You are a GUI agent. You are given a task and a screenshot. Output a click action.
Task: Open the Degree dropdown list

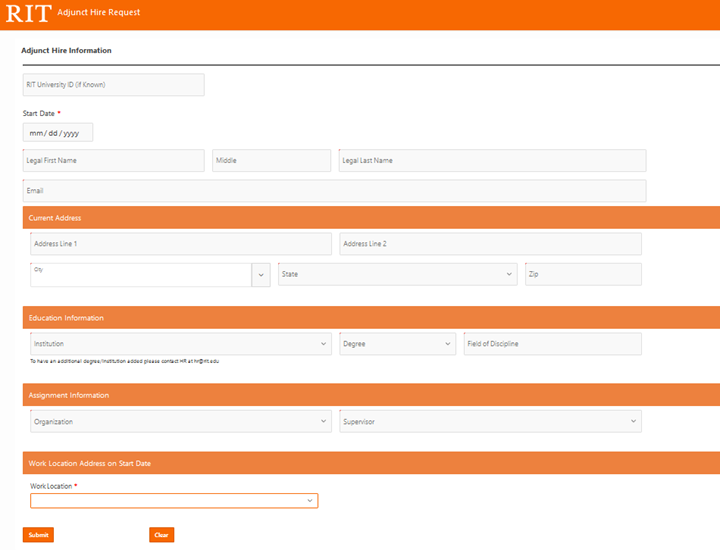(x=397, y=344)
